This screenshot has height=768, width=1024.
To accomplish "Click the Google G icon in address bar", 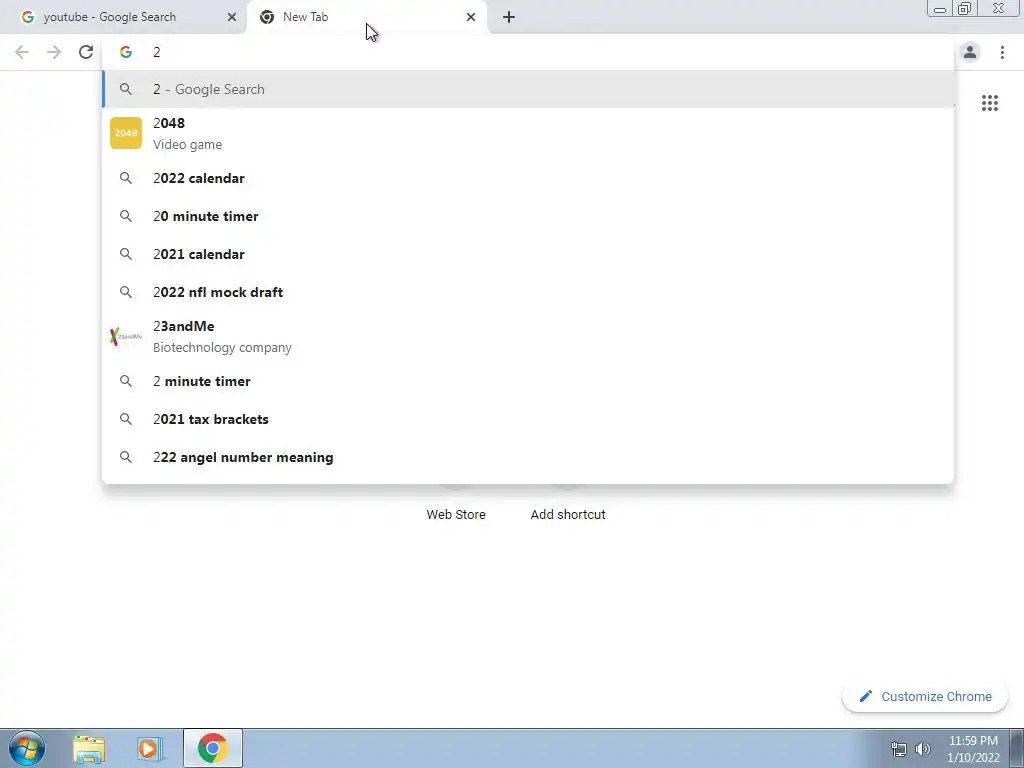I will pyautogui.click(x=125, y=52).
